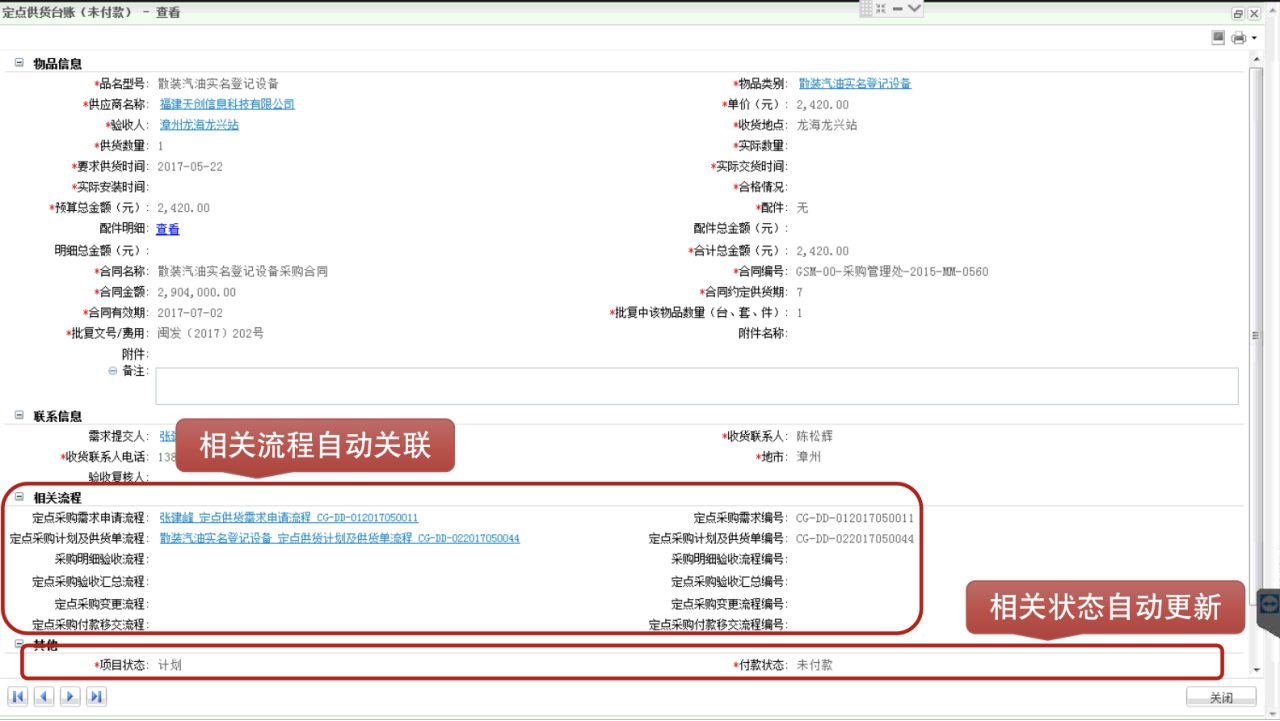Collapse the 备注 field expander
The height and width of the screenshot is (721, 1280).
[113, 371]
